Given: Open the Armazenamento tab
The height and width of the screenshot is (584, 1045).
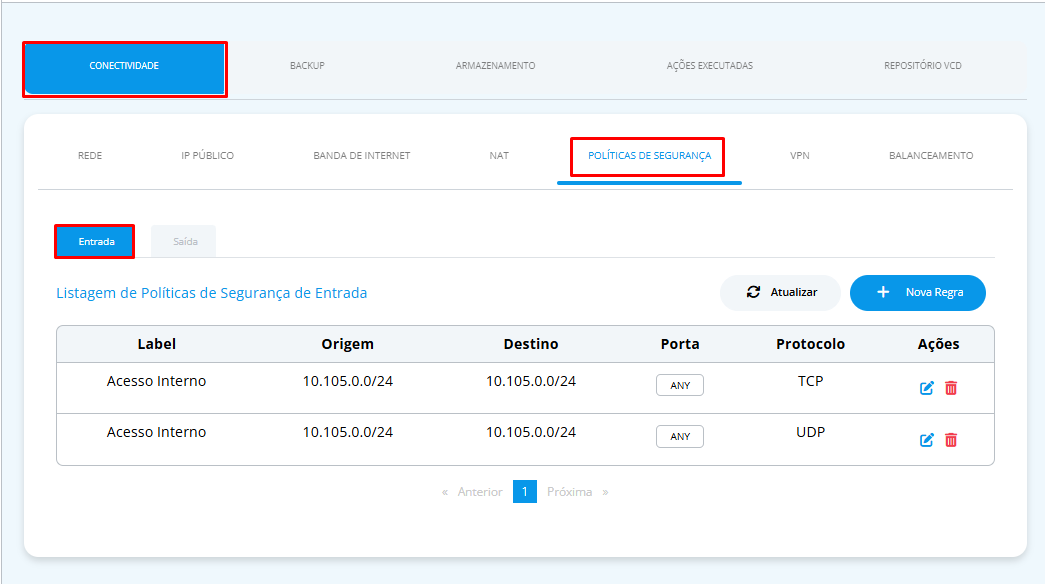Looking at the screenshot, I should coord(495,65).
